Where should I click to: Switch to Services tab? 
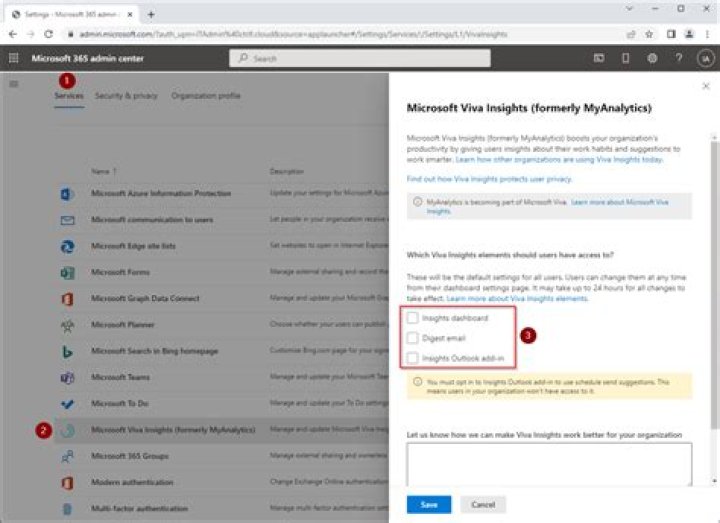point(69,96)
